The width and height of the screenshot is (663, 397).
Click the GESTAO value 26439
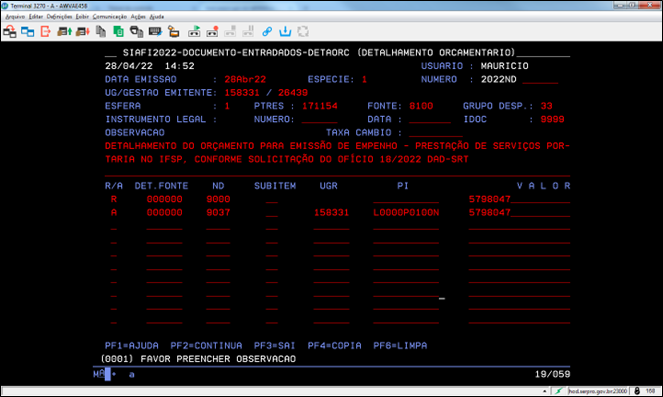coord(293,93)
